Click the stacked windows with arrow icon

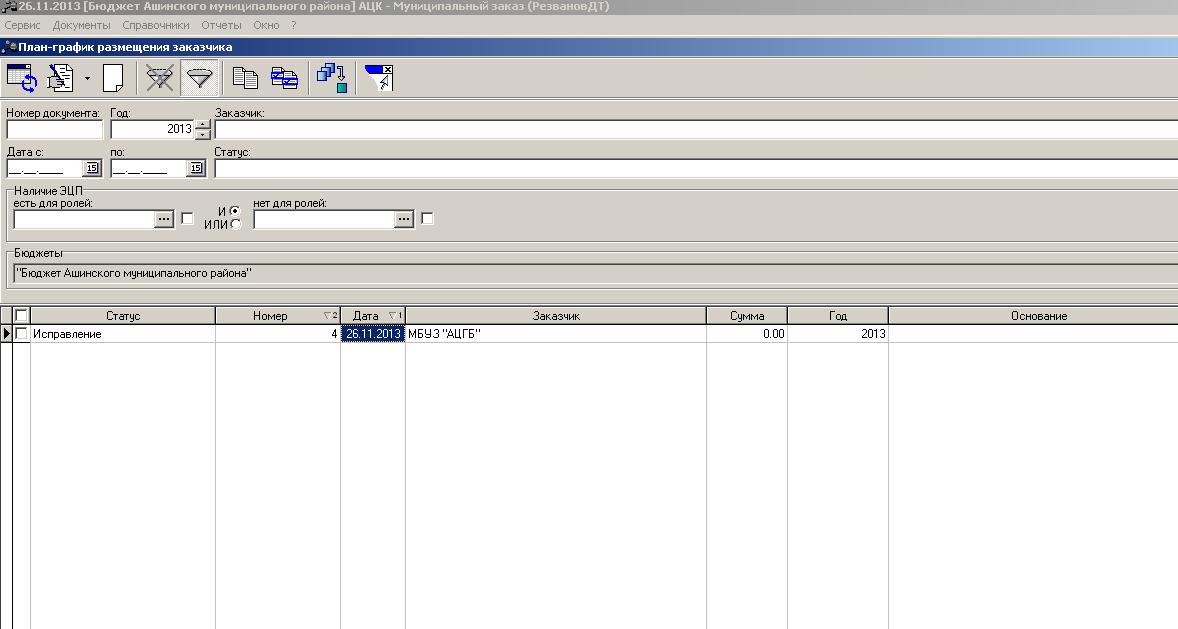tap(331, 77)
